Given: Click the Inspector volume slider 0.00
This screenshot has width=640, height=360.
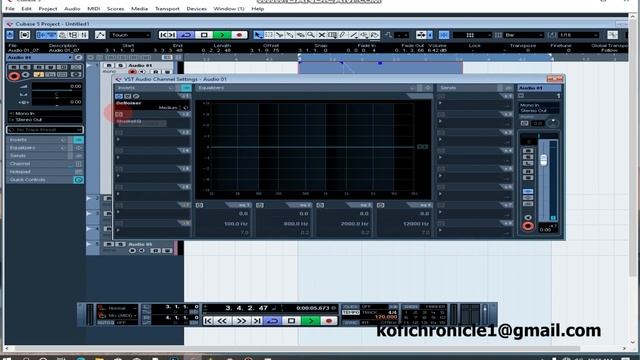Looking at the screenshot, I should (x=57, y=87).
